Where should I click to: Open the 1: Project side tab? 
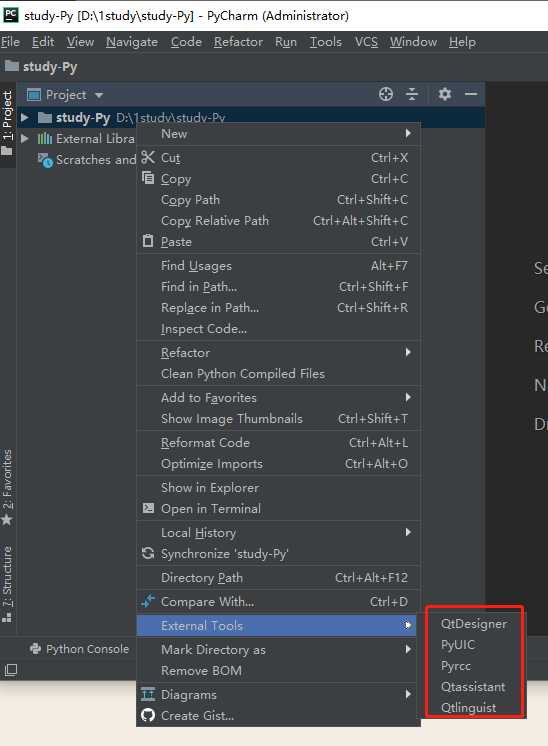point(7,123)
